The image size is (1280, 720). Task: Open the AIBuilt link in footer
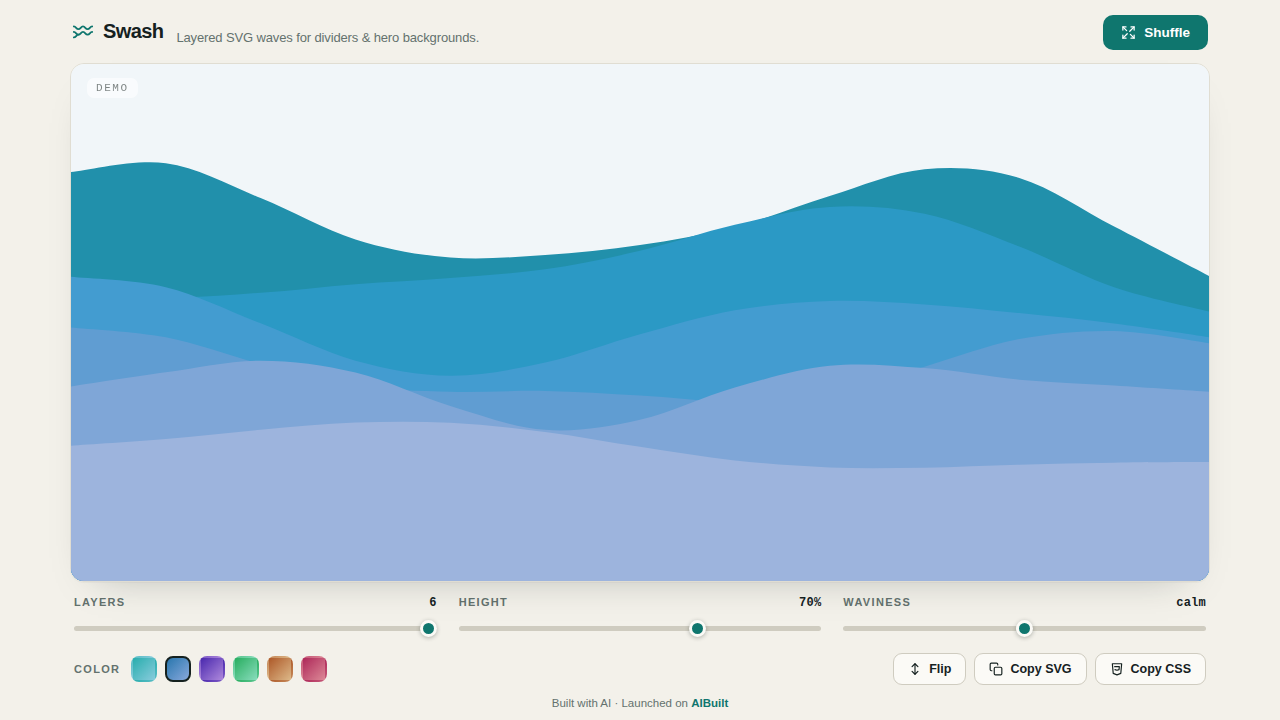[x=709, y=703]
